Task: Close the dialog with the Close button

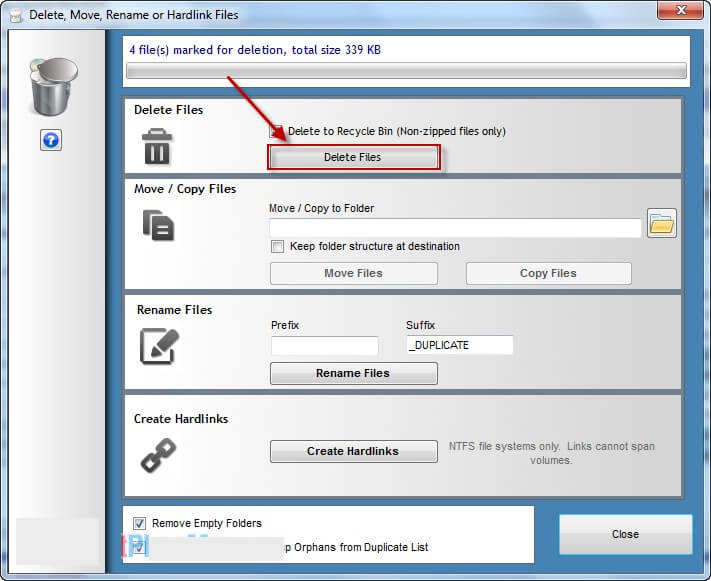Action: coord(625,534)
